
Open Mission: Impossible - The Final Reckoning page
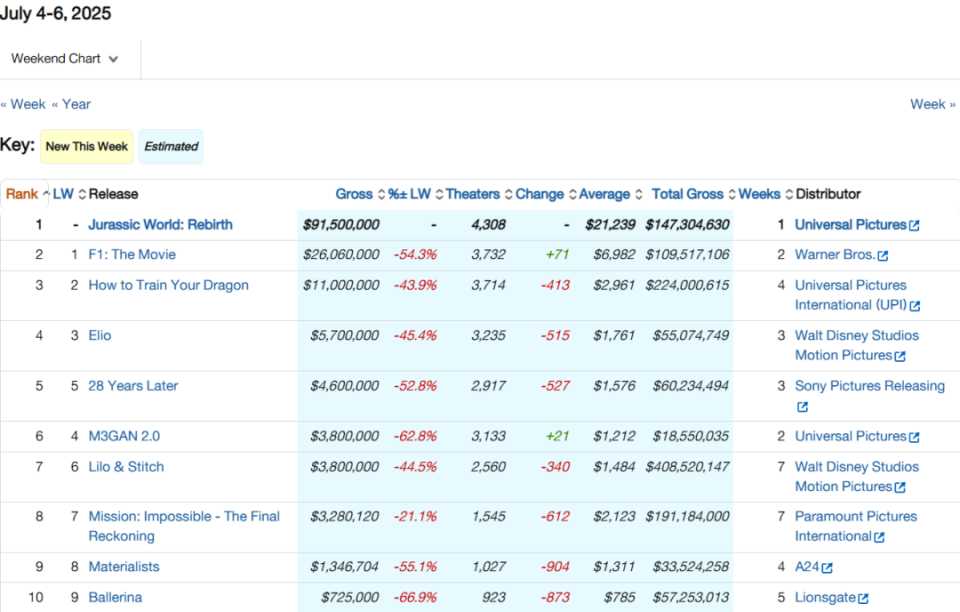pyautogui.click(x=184, y=526)
